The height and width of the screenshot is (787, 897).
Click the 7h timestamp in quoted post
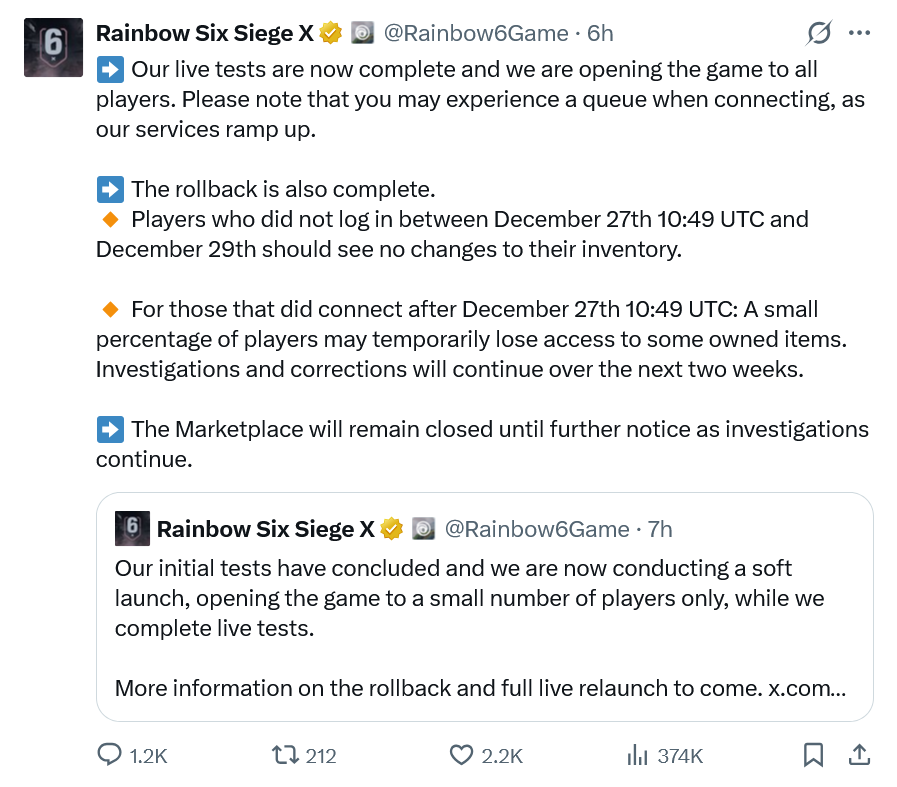660,529
